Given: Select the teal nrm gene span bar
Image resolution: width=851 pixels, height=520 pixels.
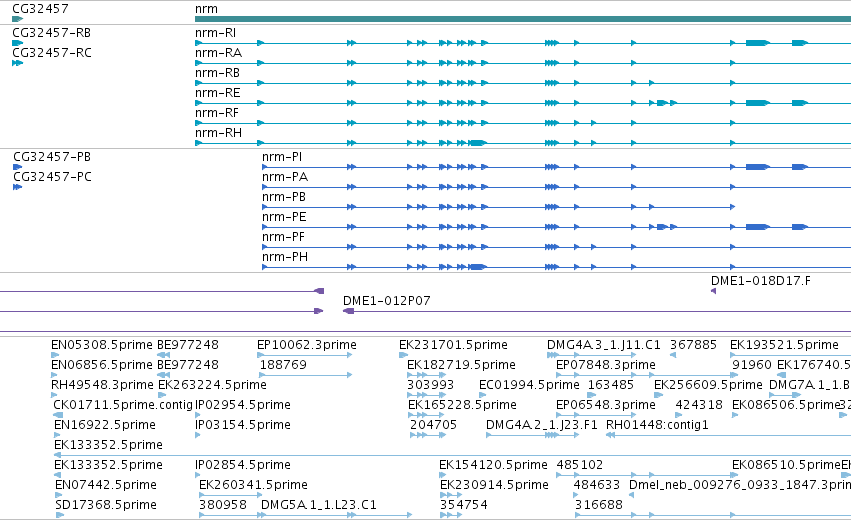Looking at the screenshot, I should [523, 19].
